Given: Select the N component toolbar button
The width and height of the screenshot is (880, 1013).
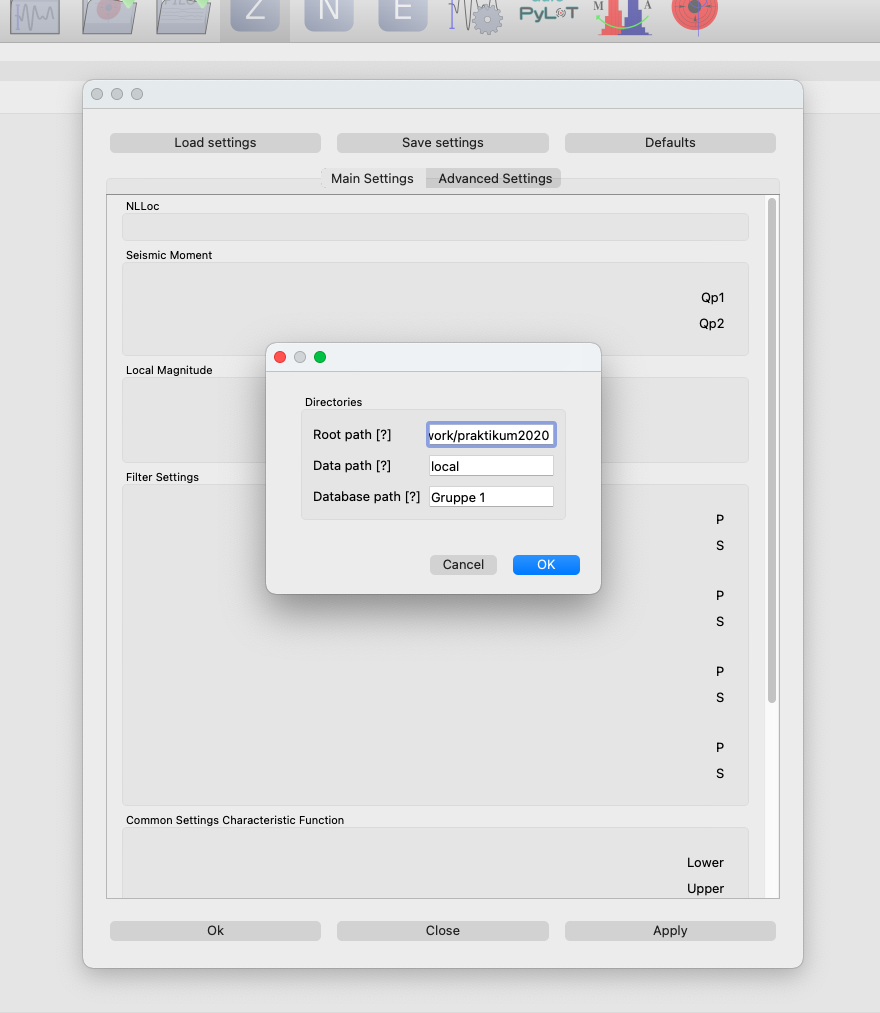Looking at the screenshot, I should pyautogui.click(x=329, y=15).
